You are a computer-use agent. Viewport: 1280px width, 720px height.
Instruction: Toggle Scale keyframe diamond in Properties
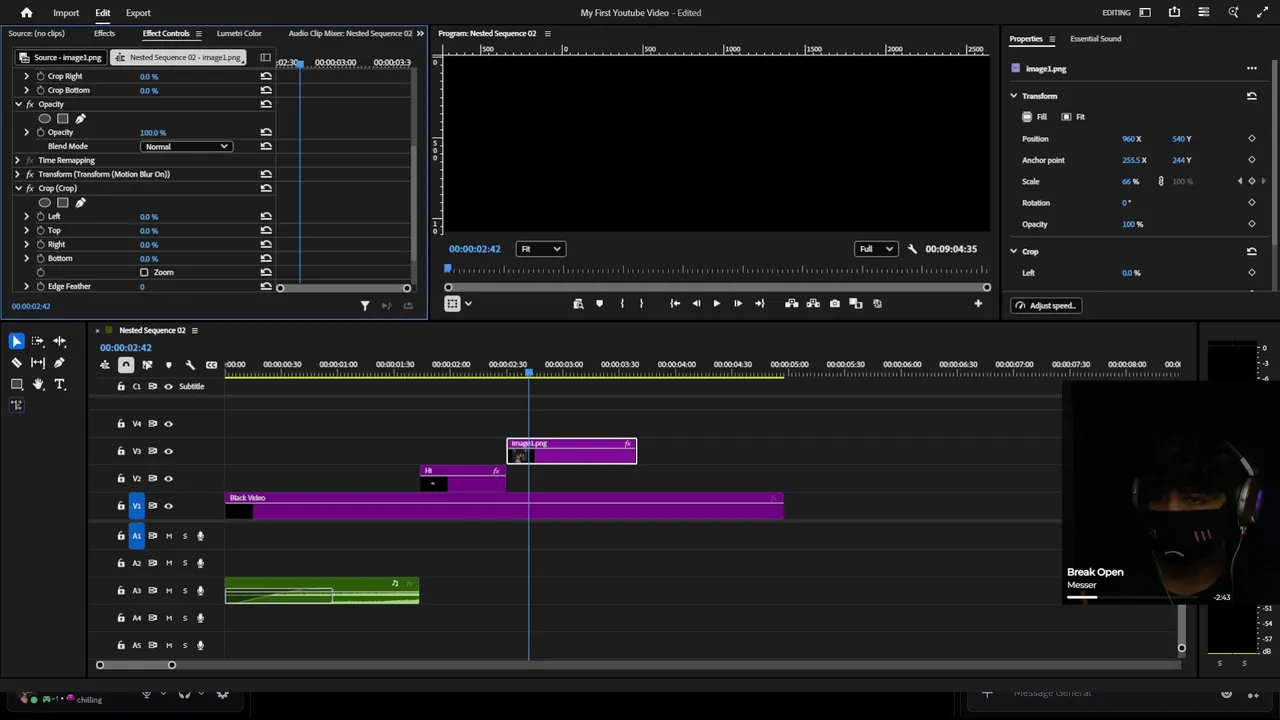tap(1251, 182)
